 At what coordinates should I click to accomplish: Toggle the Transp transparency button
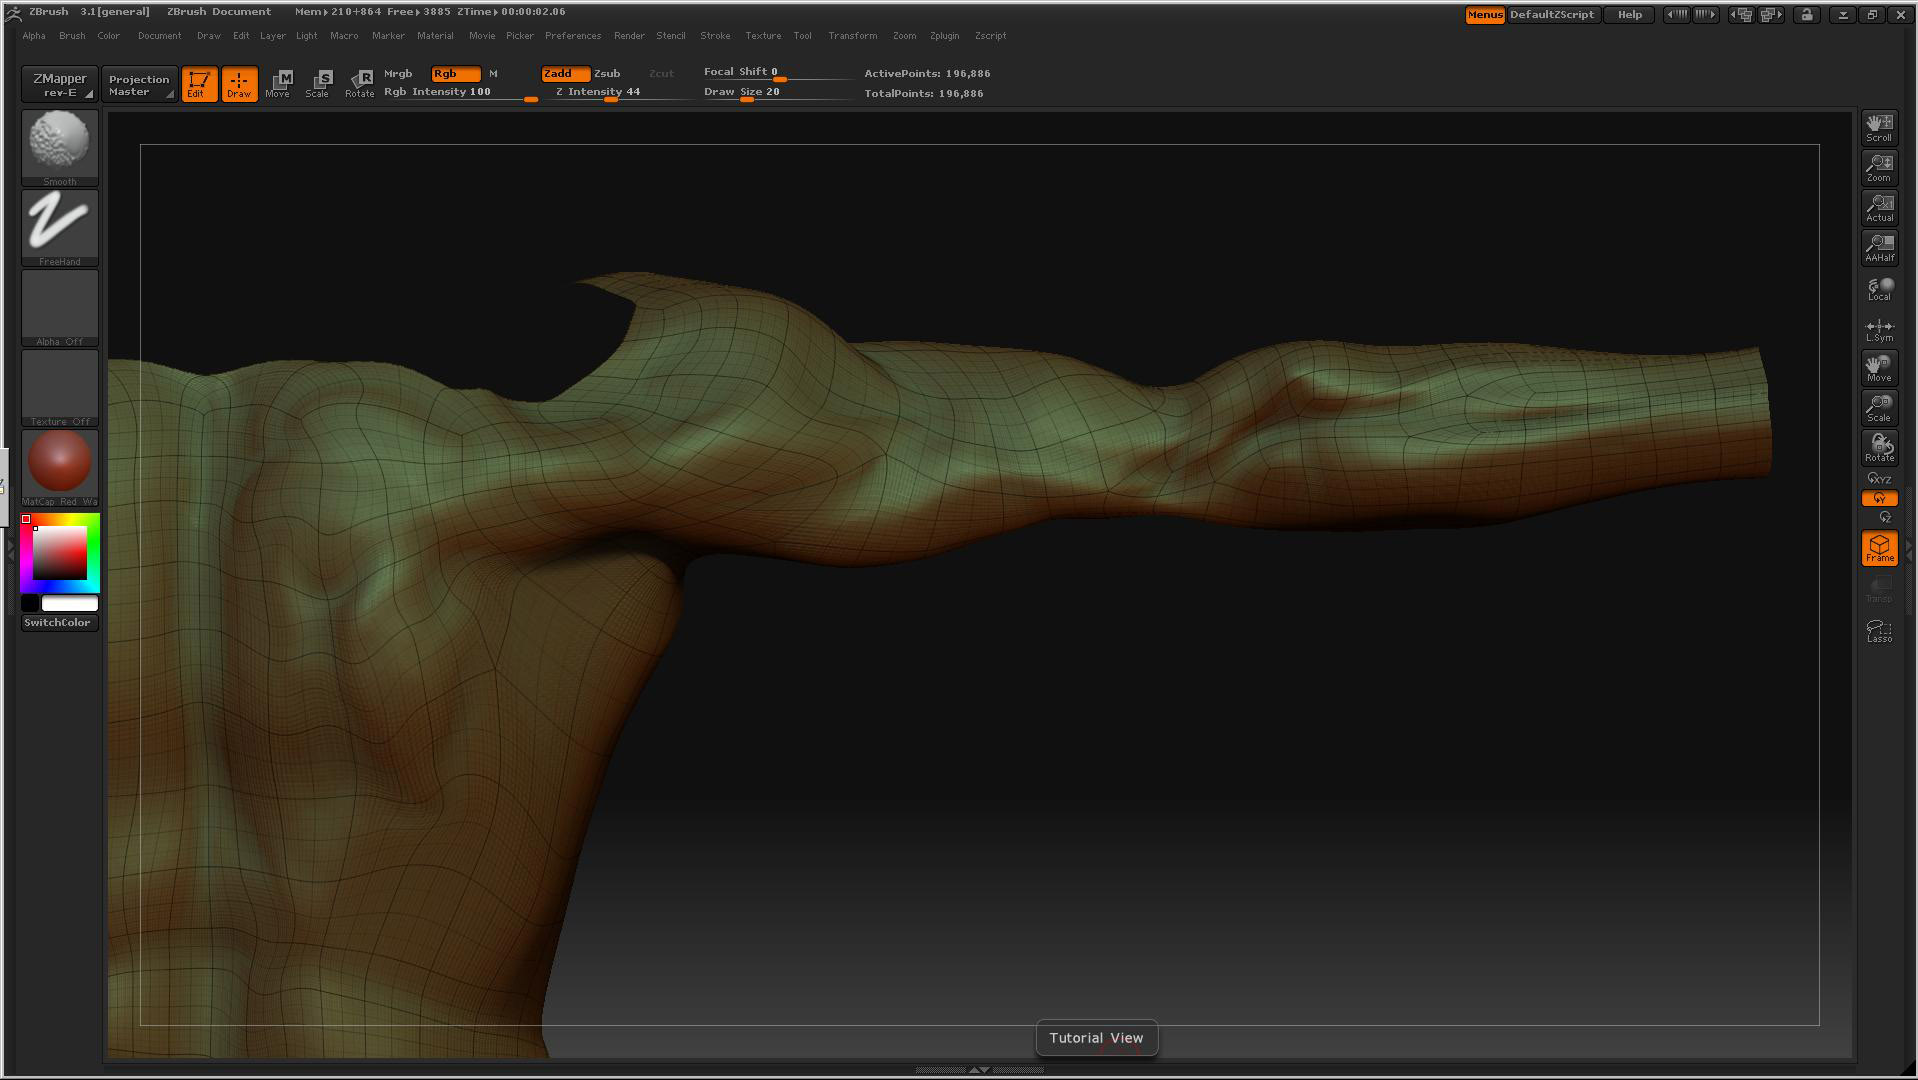(x=1879, y=589)
